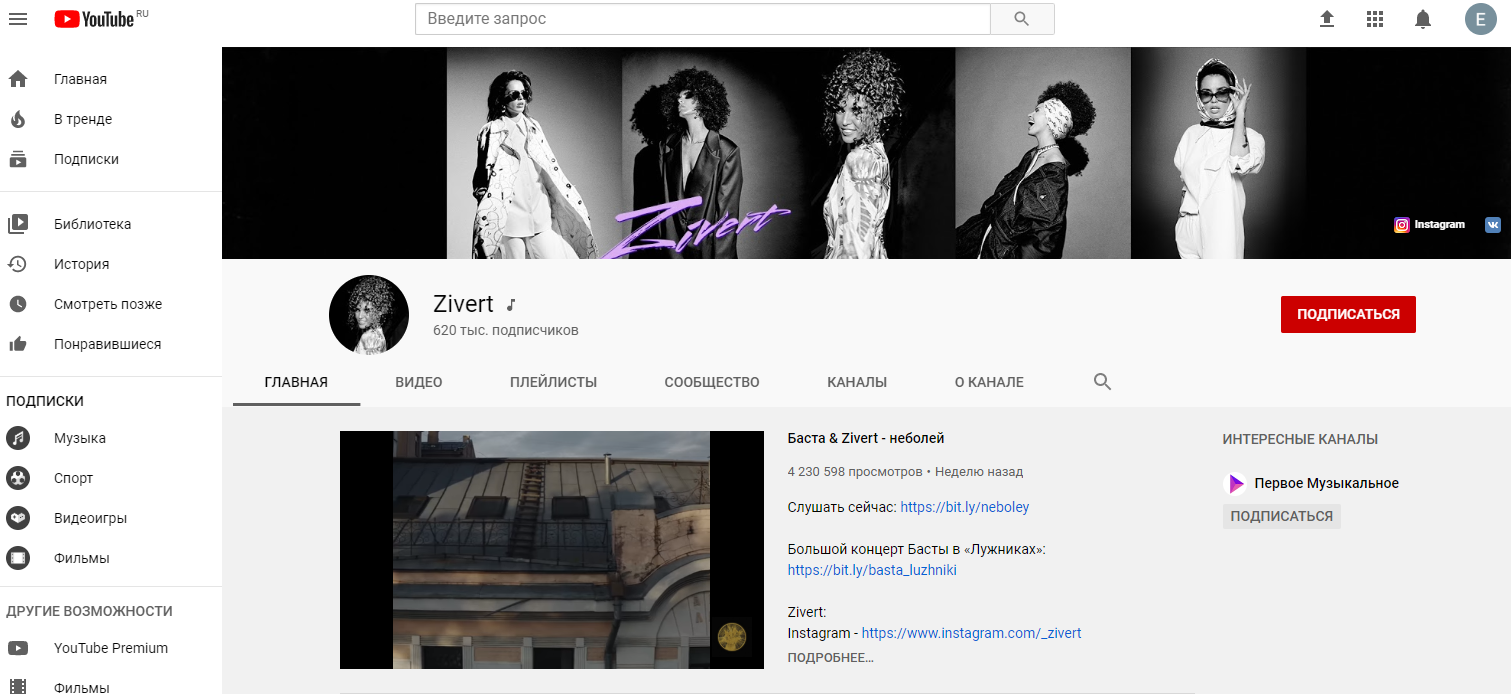
Task: Click the 620 тыс. подписчиков text
Action: click(506, 330)
